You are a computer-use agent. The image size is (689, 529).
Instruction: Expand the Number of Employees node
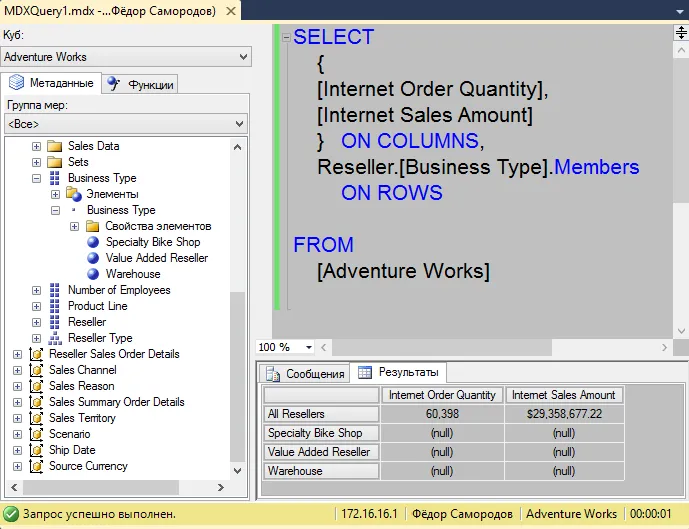coord(36,290)
